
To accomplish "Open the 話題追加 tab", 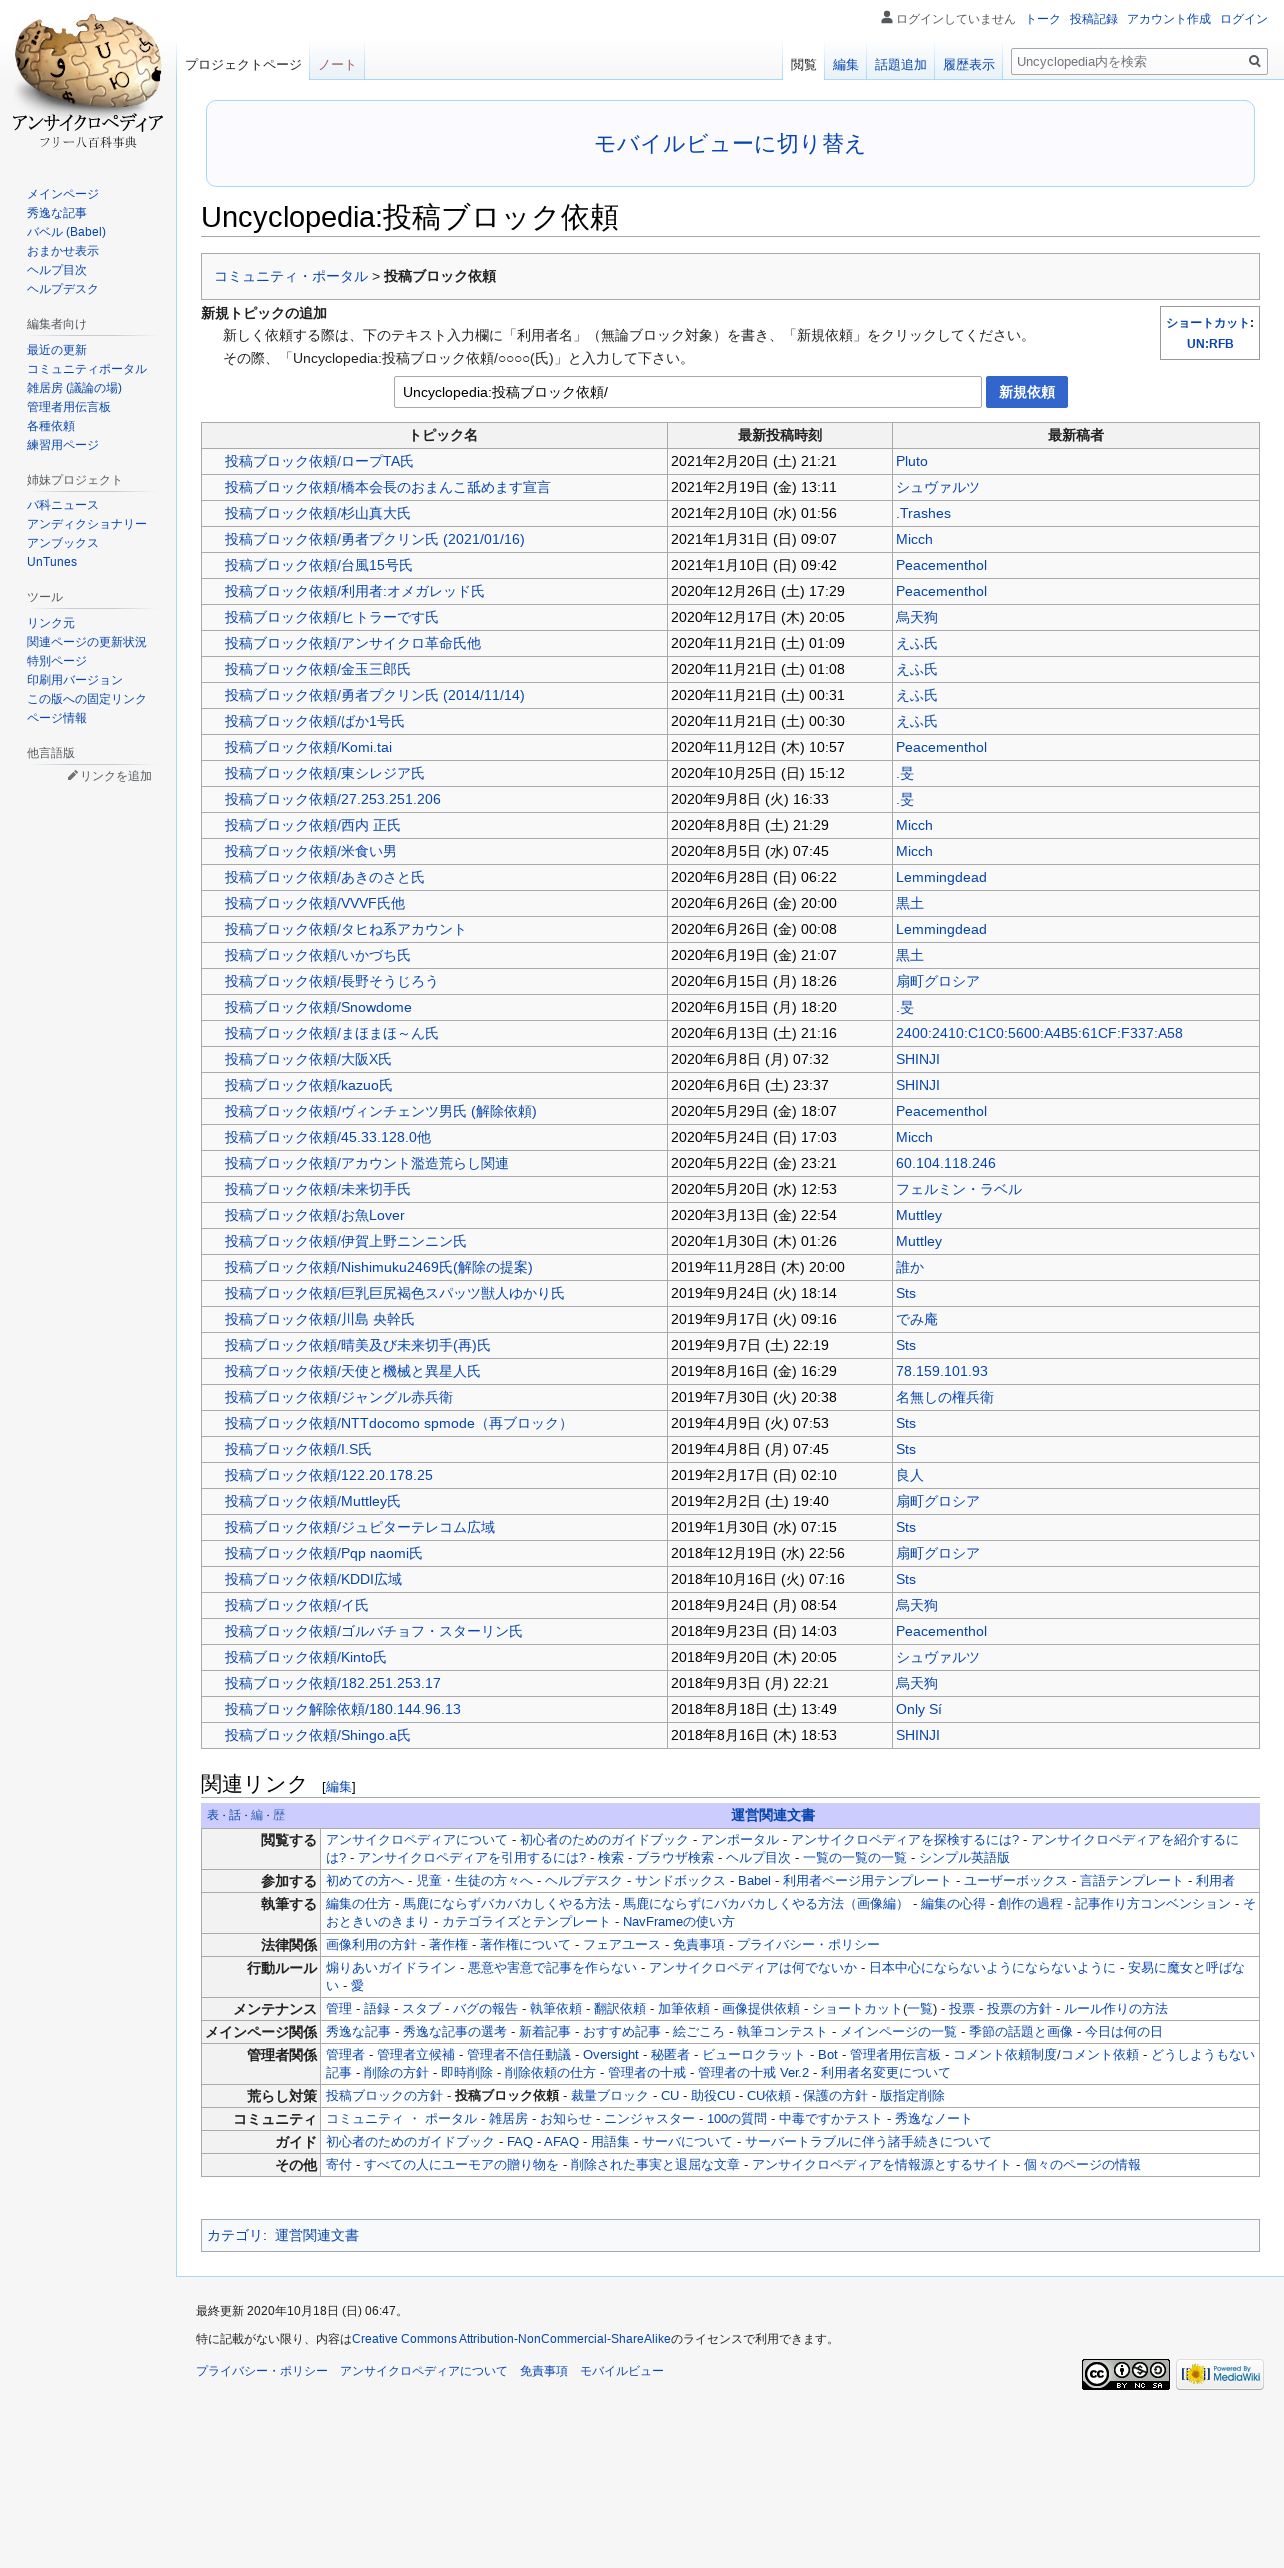I will click(900, 65).
